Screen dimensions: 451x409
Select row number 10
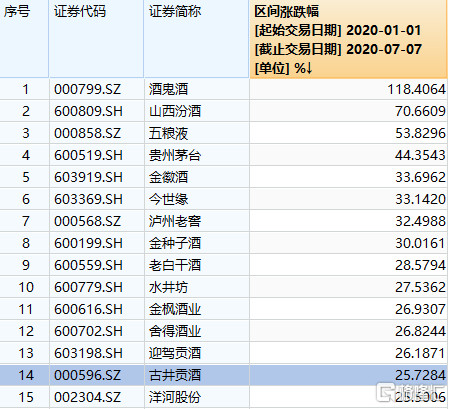click(x=26, y=287)
